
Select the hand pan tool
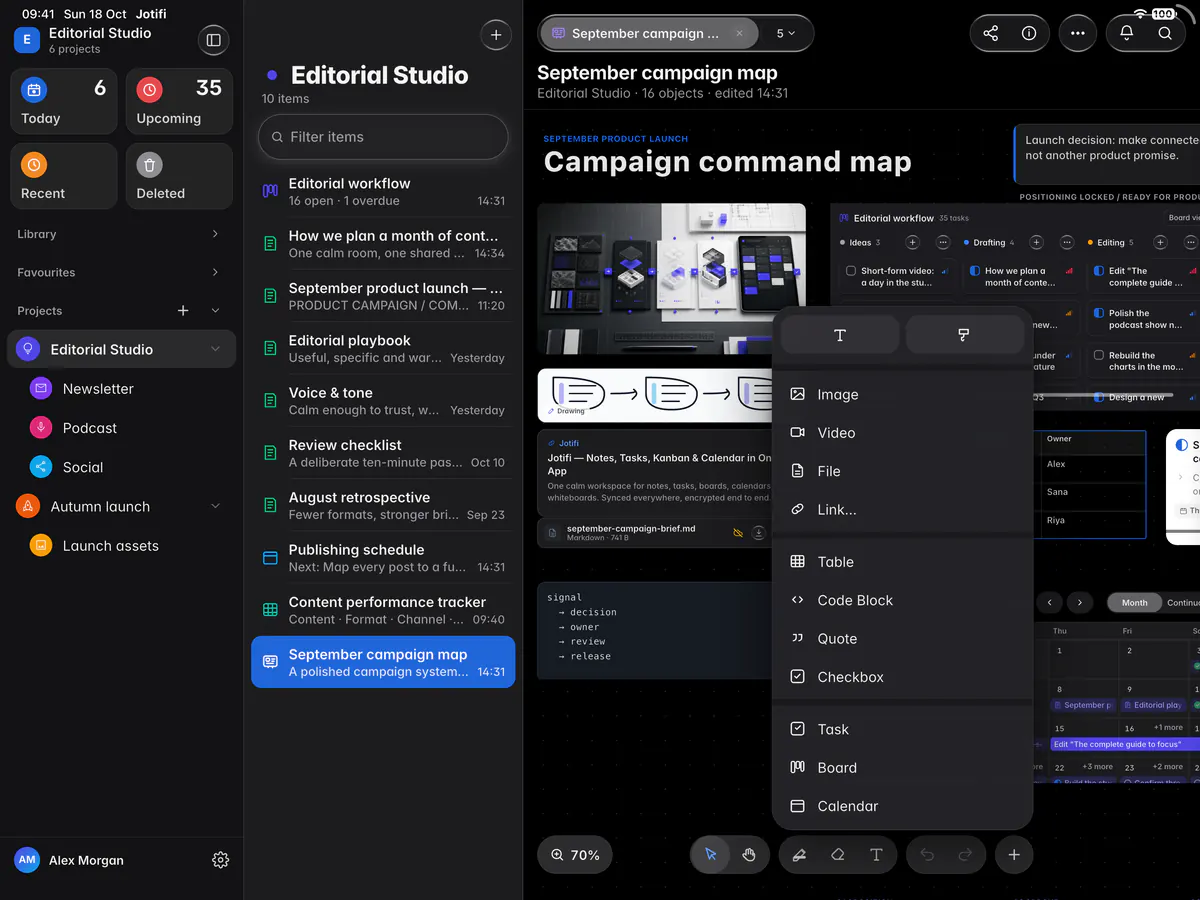(x=749, y=855)
